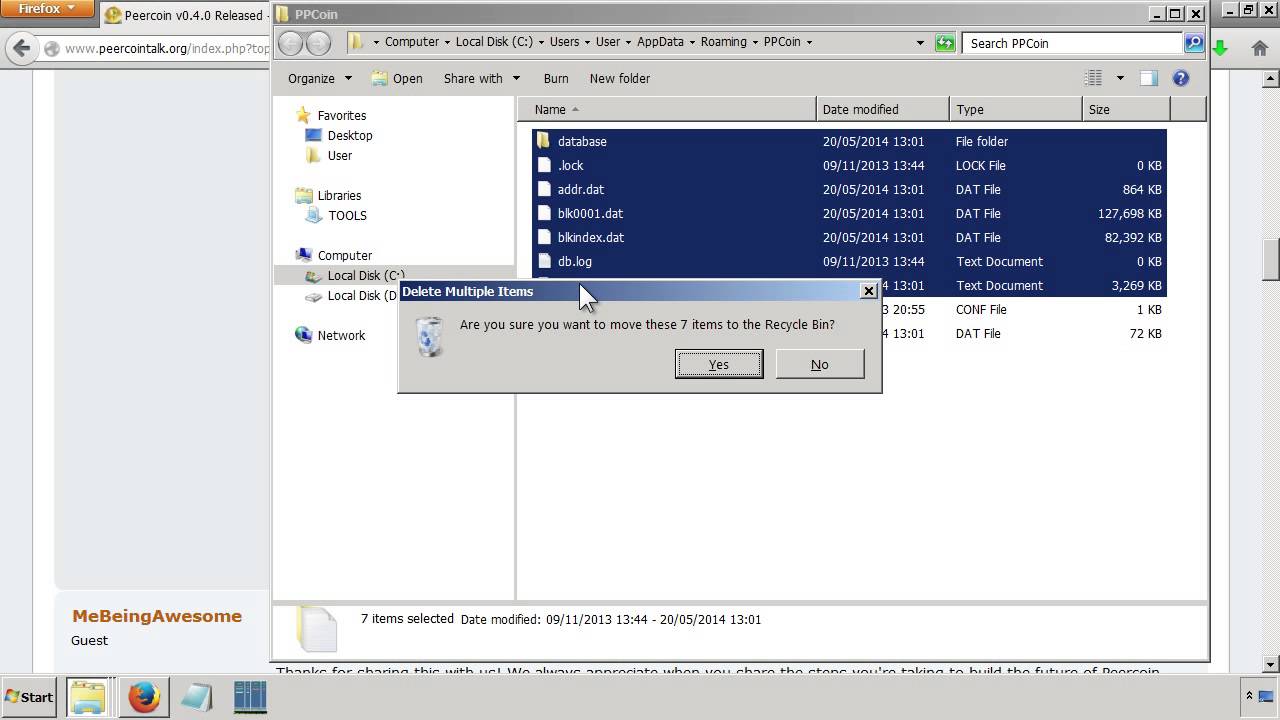Select Local Disk (C:) in navigation pane
The width and height of the screenshot is (1280, 720).
click(366, 275)
